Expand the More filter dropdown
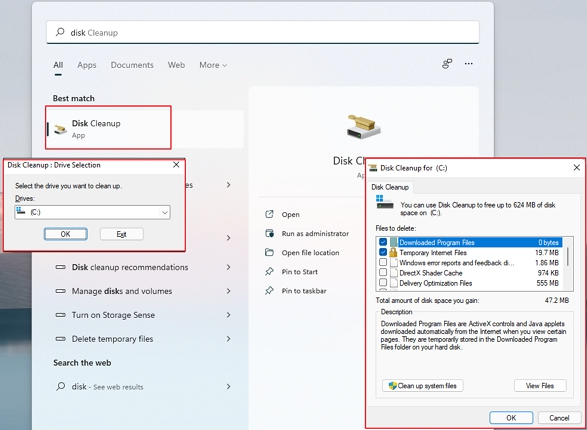Viewport: 587px width, 430px height. [x=213, y=65]
